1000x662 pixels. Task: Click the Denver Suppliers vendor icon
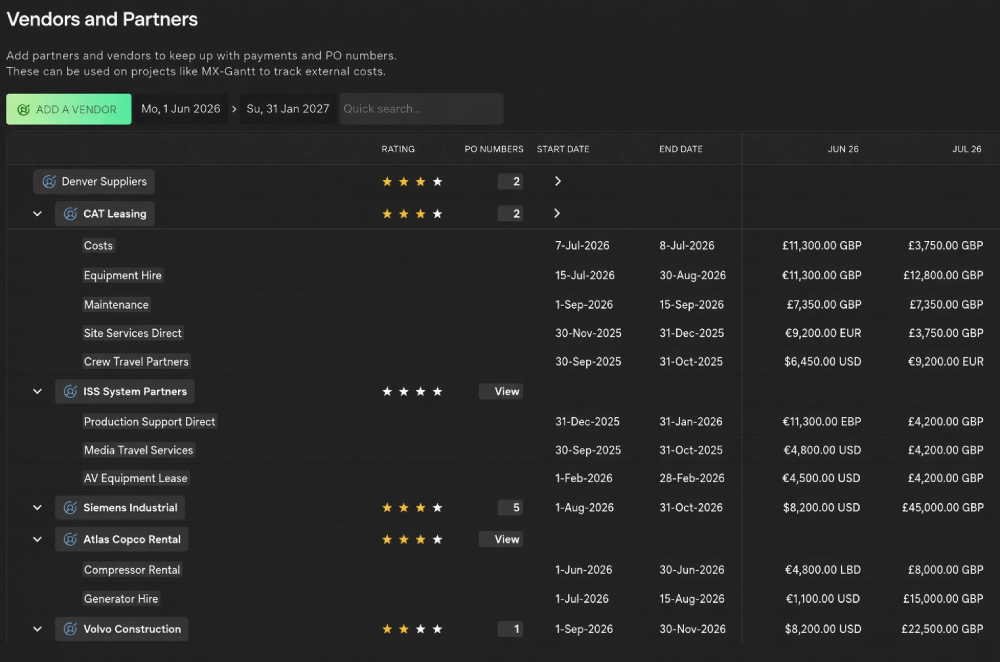49,182
